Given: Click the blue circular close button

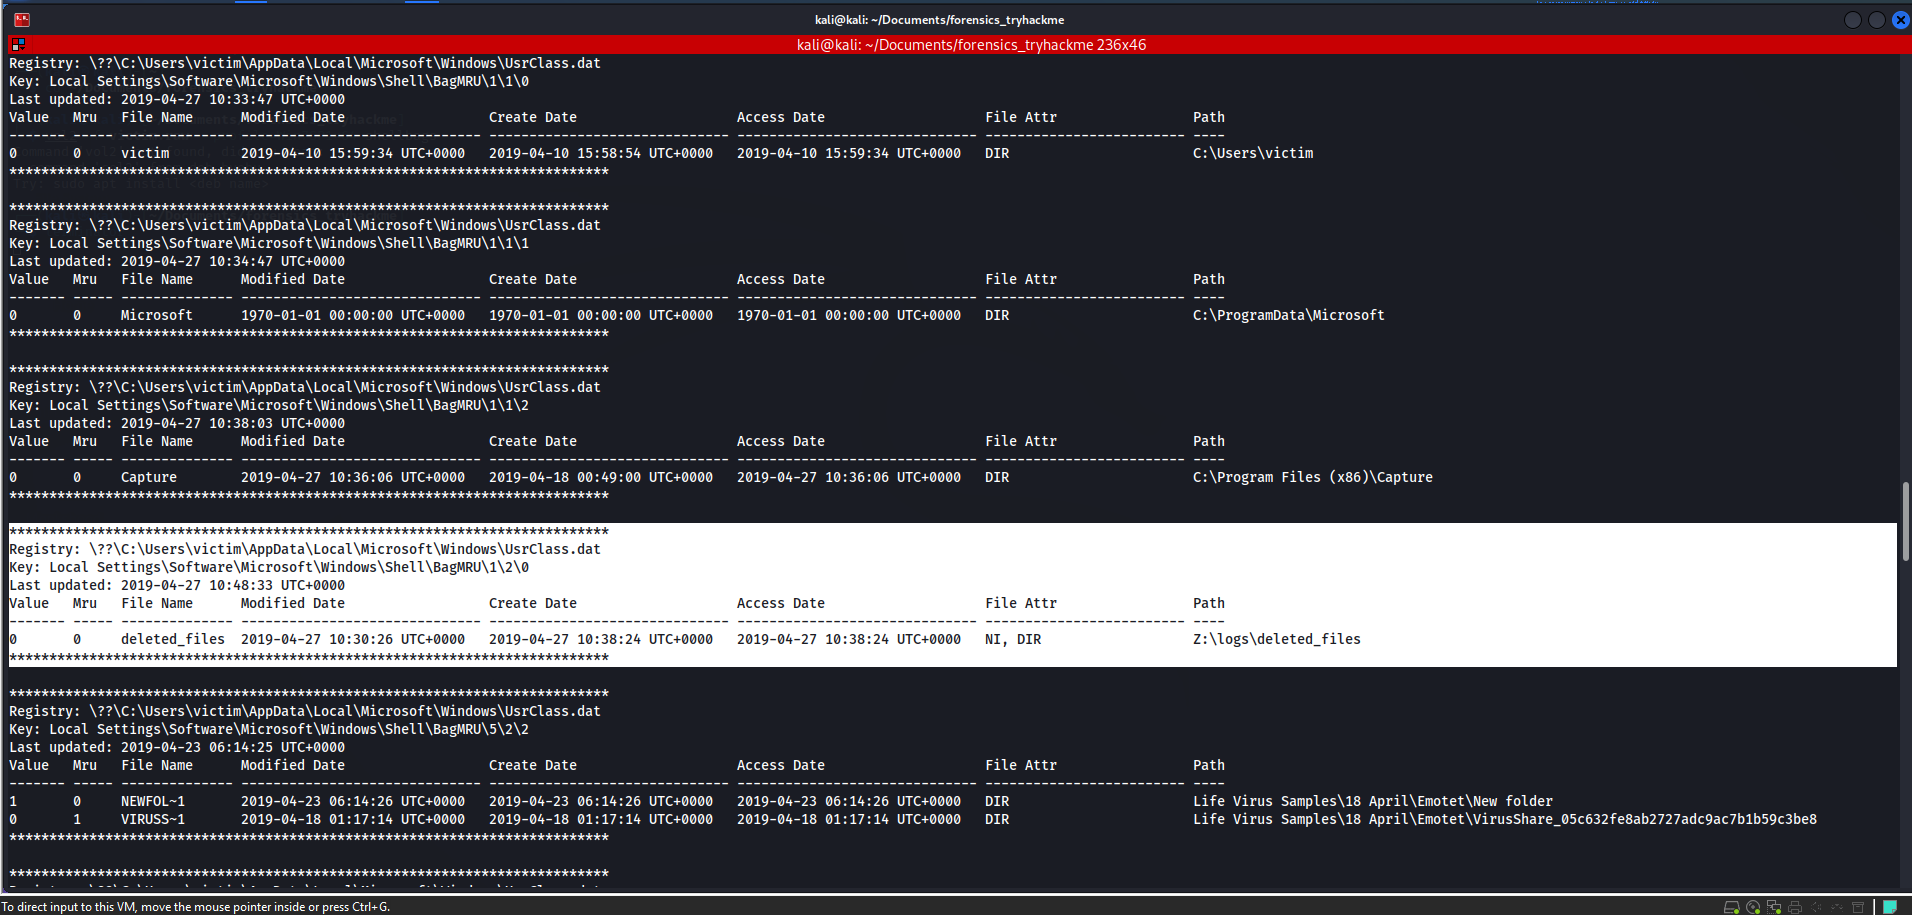Looking at the screenshot, I should pyautogui.click(x=1901, y=19).
